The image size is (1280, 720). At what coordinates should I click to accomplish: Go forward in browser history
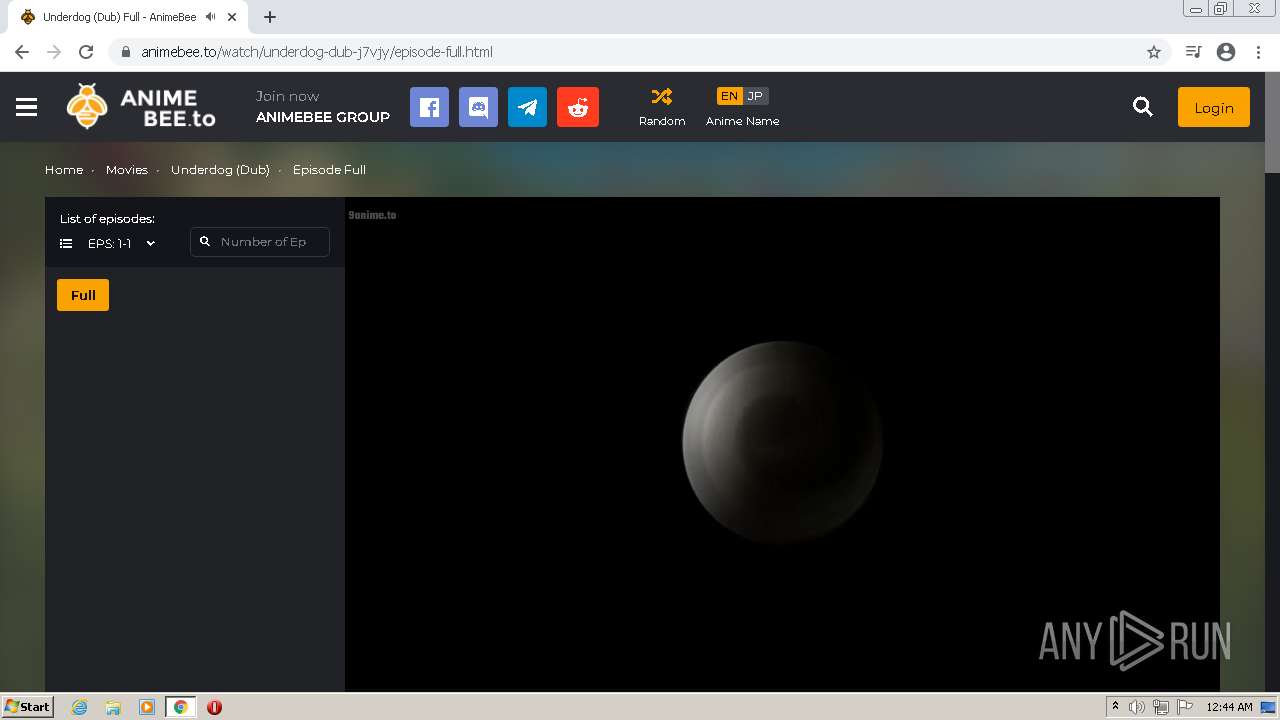pyautogui.click(x=54, y=52)
